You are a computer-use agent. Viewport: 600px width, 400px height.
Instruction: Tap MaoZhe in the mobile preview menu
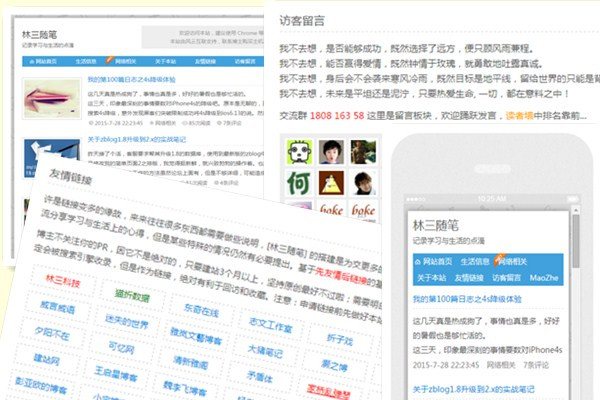coord(544,277)
